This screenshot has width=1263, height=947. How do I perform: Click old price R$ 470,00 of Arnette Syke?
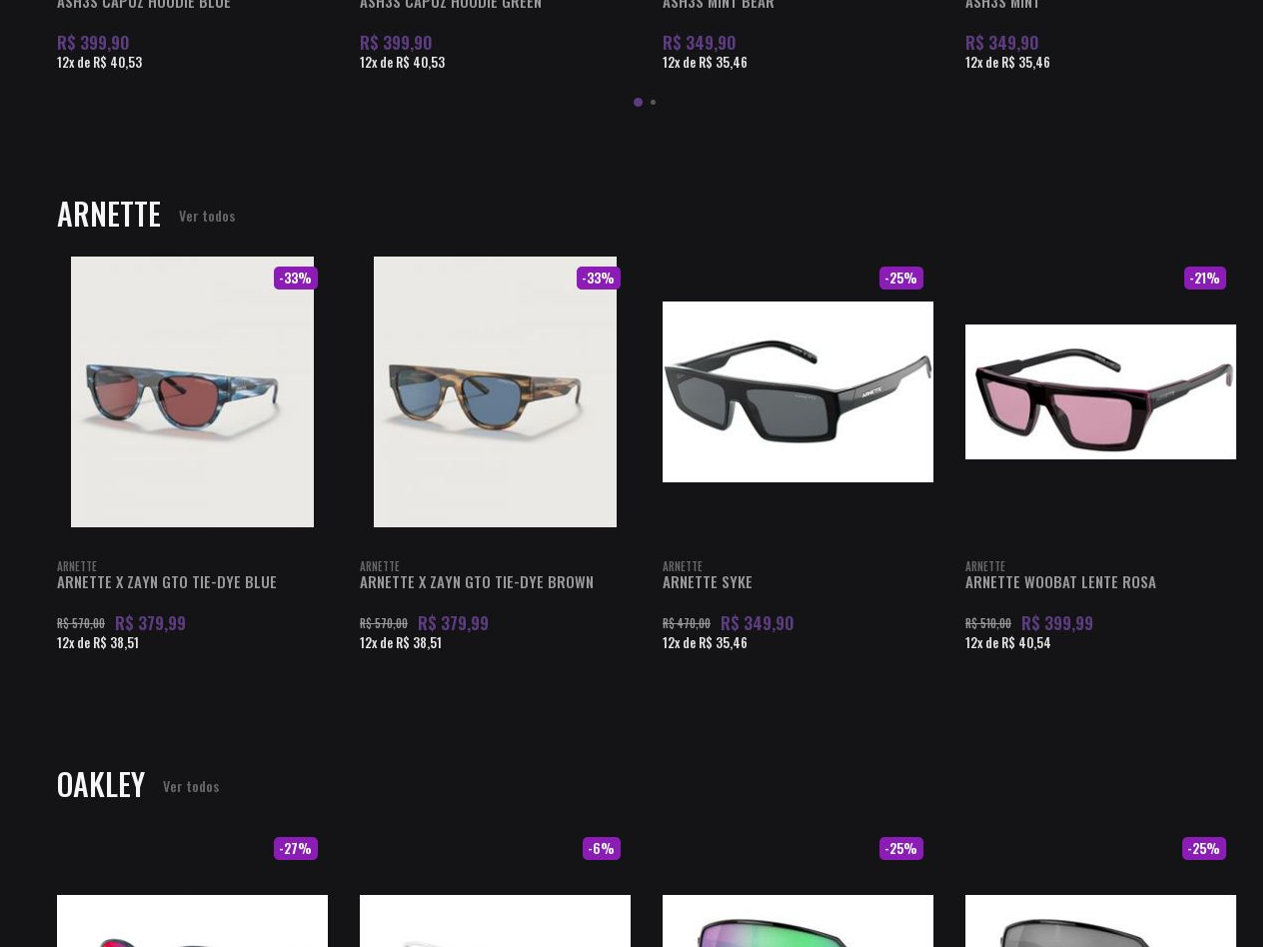(x=687, y=623)
